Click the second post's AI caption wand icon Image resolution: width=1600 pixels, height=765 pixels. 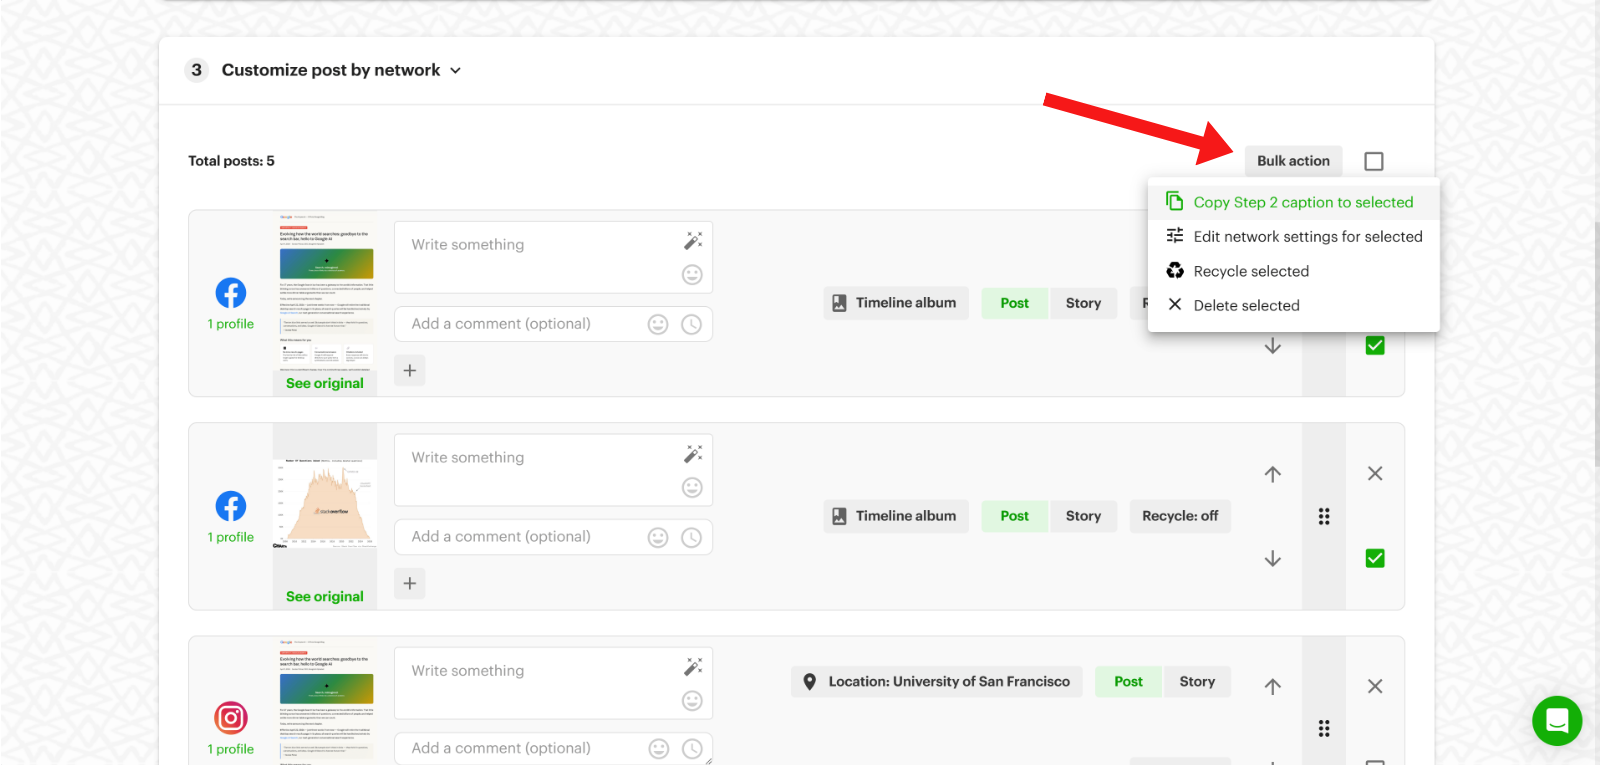[x=693, y=454]
